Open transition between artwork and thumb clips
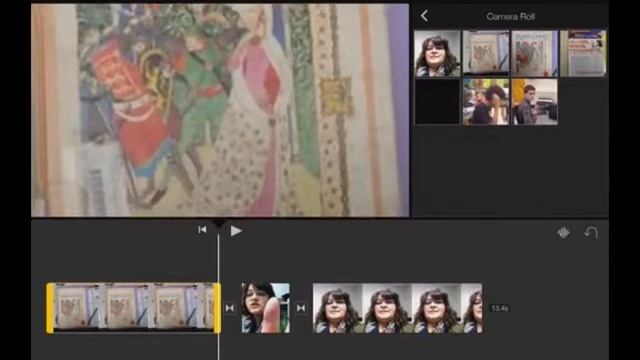This screenshot has height=360, width=640. [x=229, y=308]
